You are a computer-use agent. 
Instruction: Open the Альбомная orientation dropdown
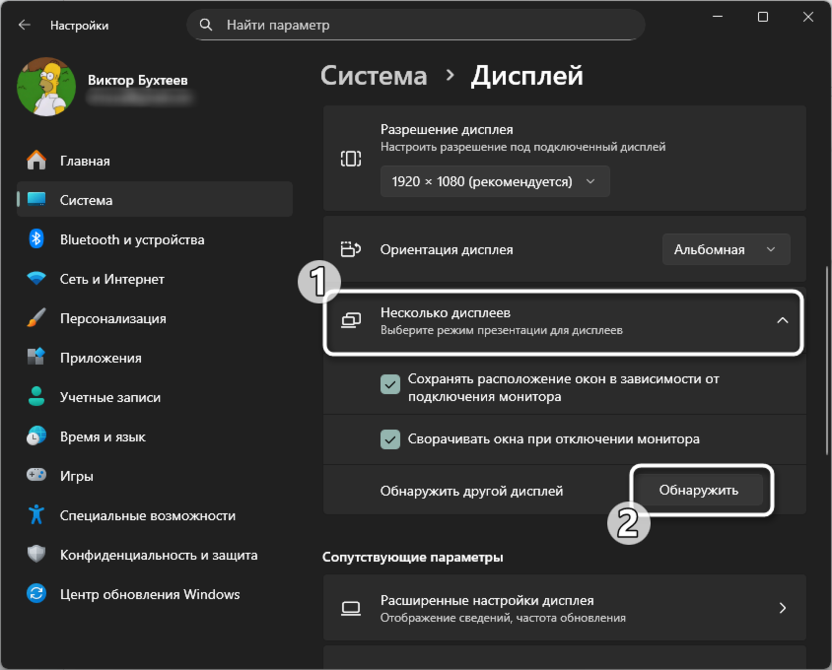click(x=725, y=249)
